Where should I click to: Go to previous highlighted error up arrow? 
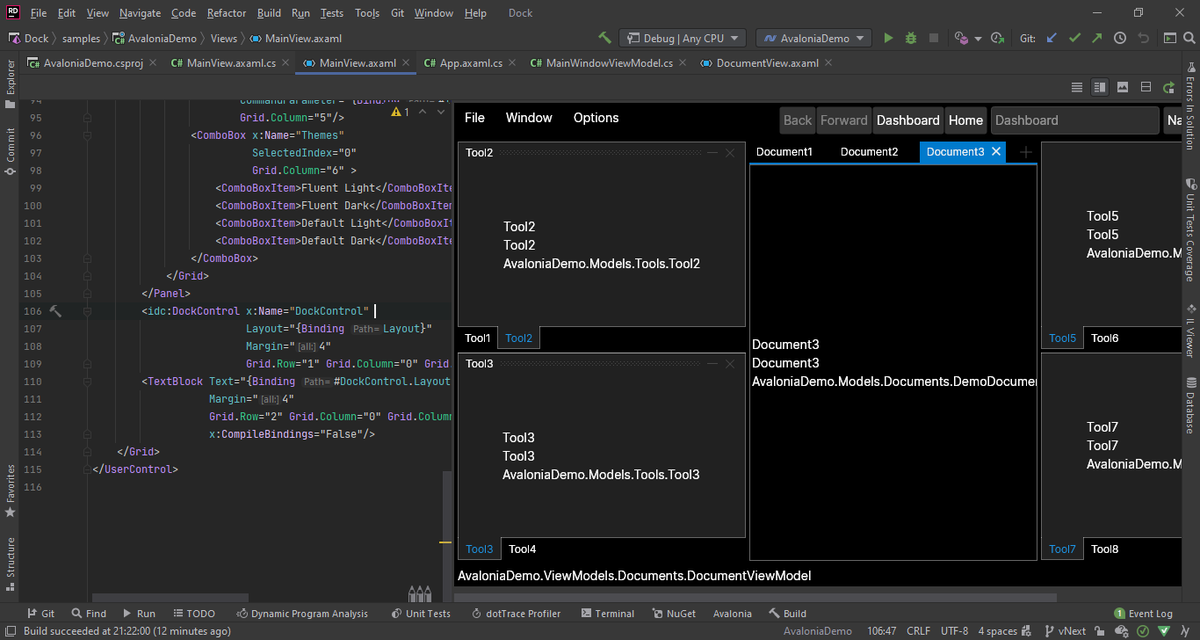tap(423, 112)
